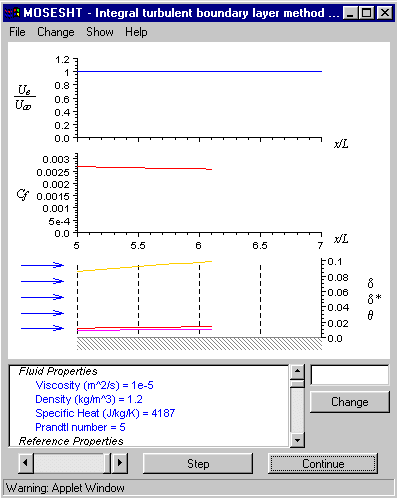397x498 pixels.
Task: Click the horizontal slider left arrow
Action: tap(26, 463)
